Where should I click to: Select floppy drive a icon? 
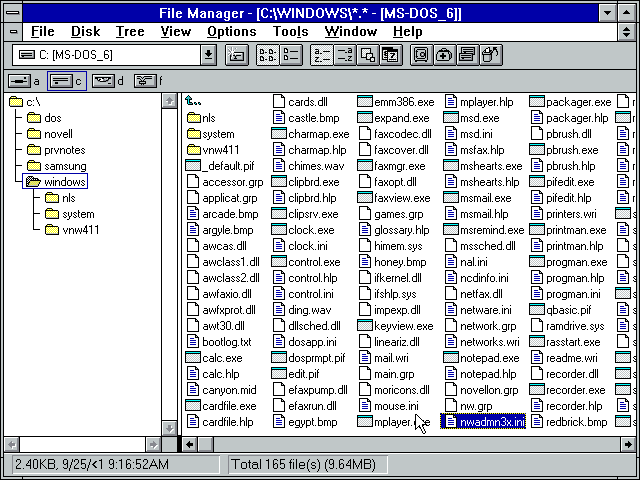pos(20,81)
